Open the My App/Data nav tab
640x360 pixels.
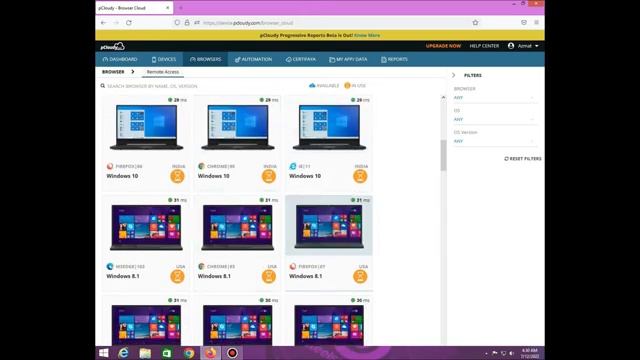pos(348,60)
